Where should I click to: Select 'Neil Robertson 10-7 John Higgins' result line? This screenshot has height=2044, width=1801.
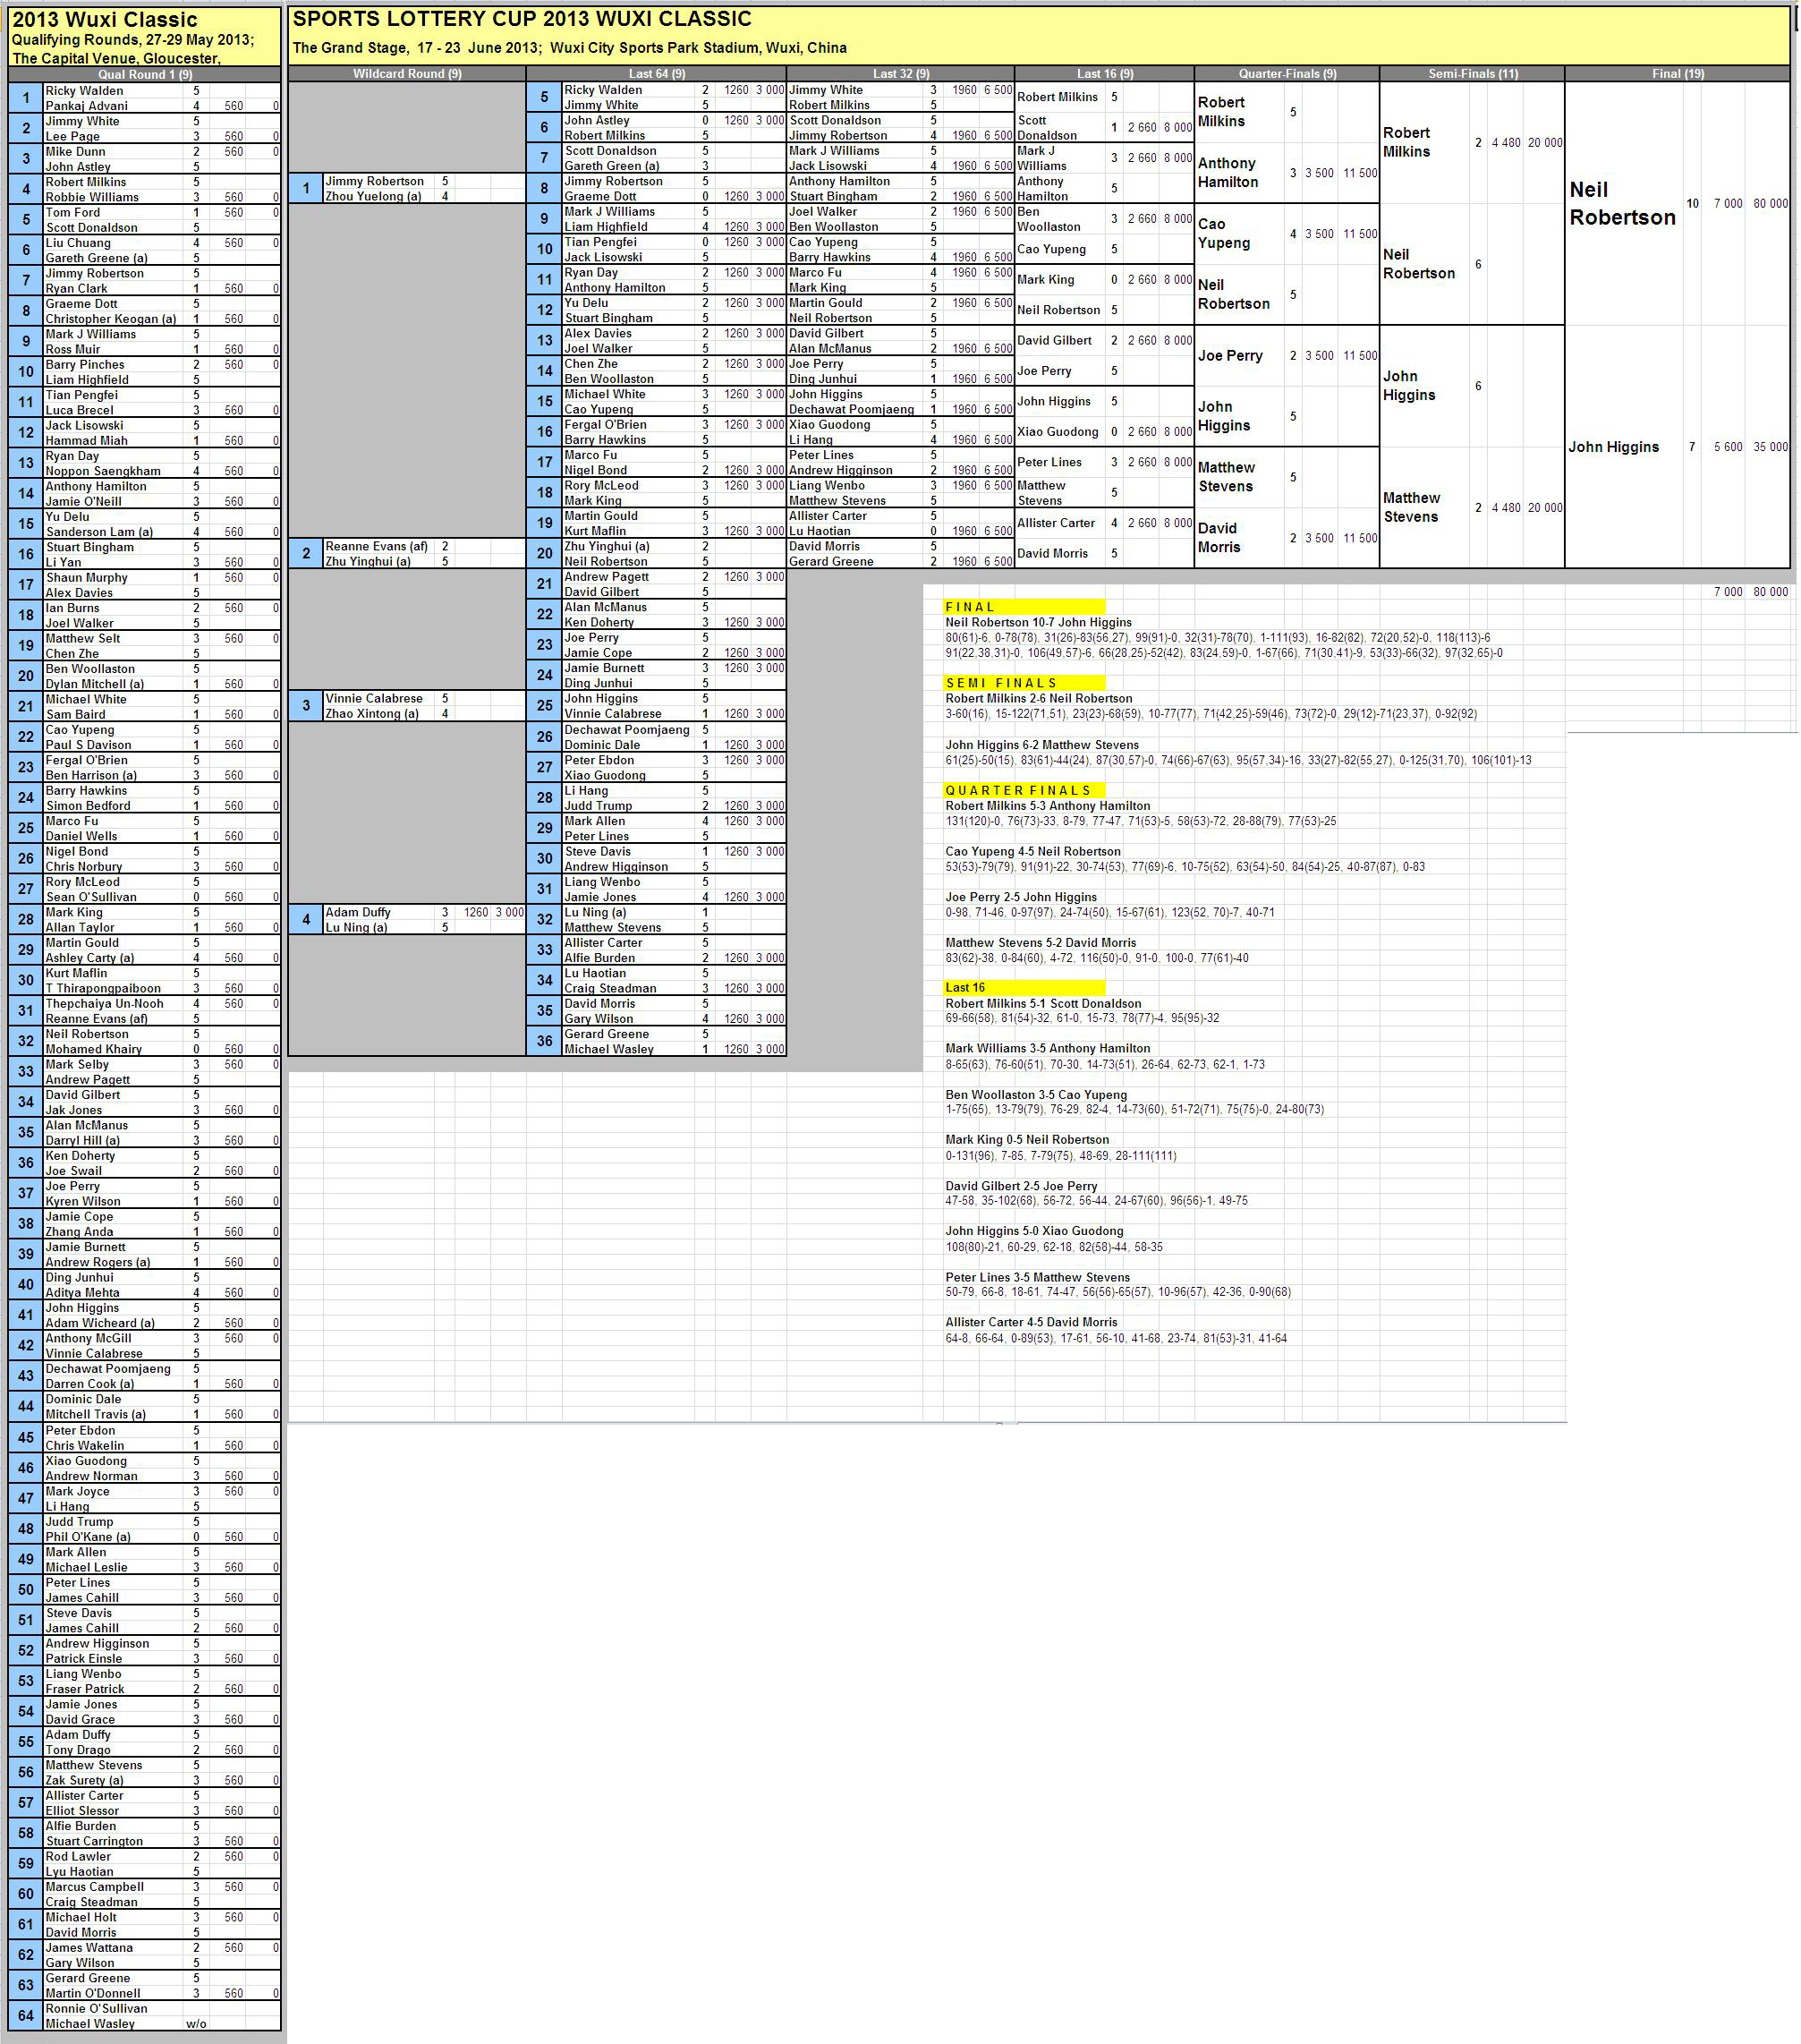(x=1038, y=622)
